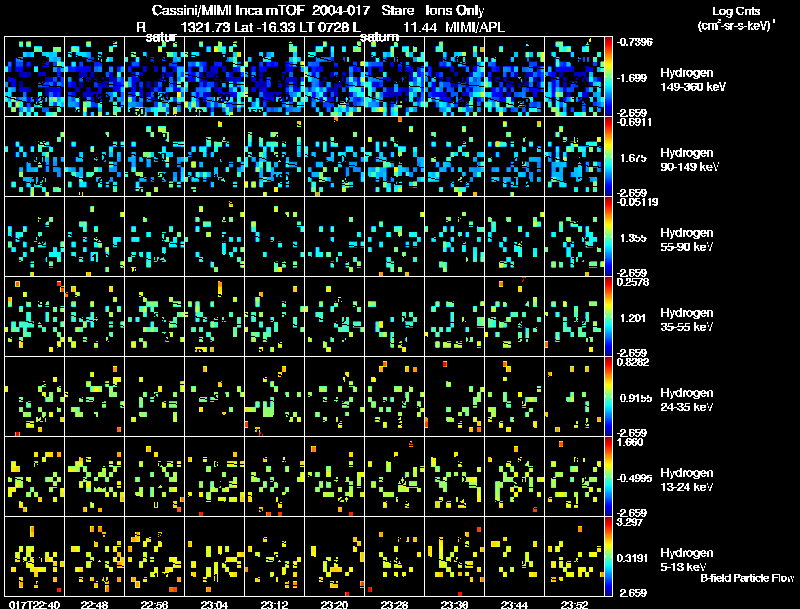This screenshot has width=800, height=609.
Task: Click the -1.699 colorbar midpoint value
Action: click(633, 78)
